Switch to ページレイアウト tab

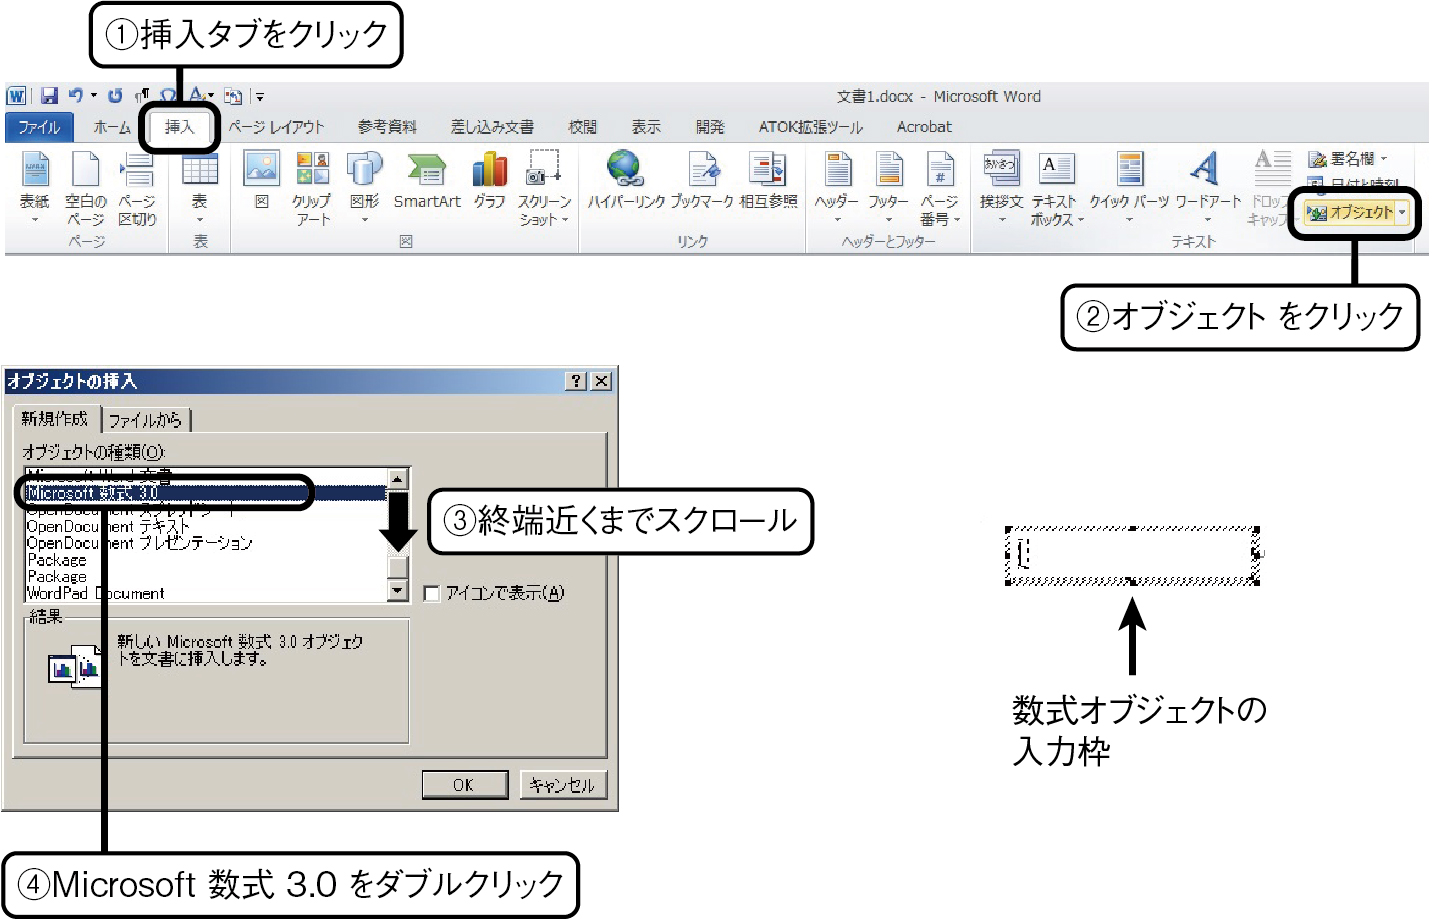277,127
